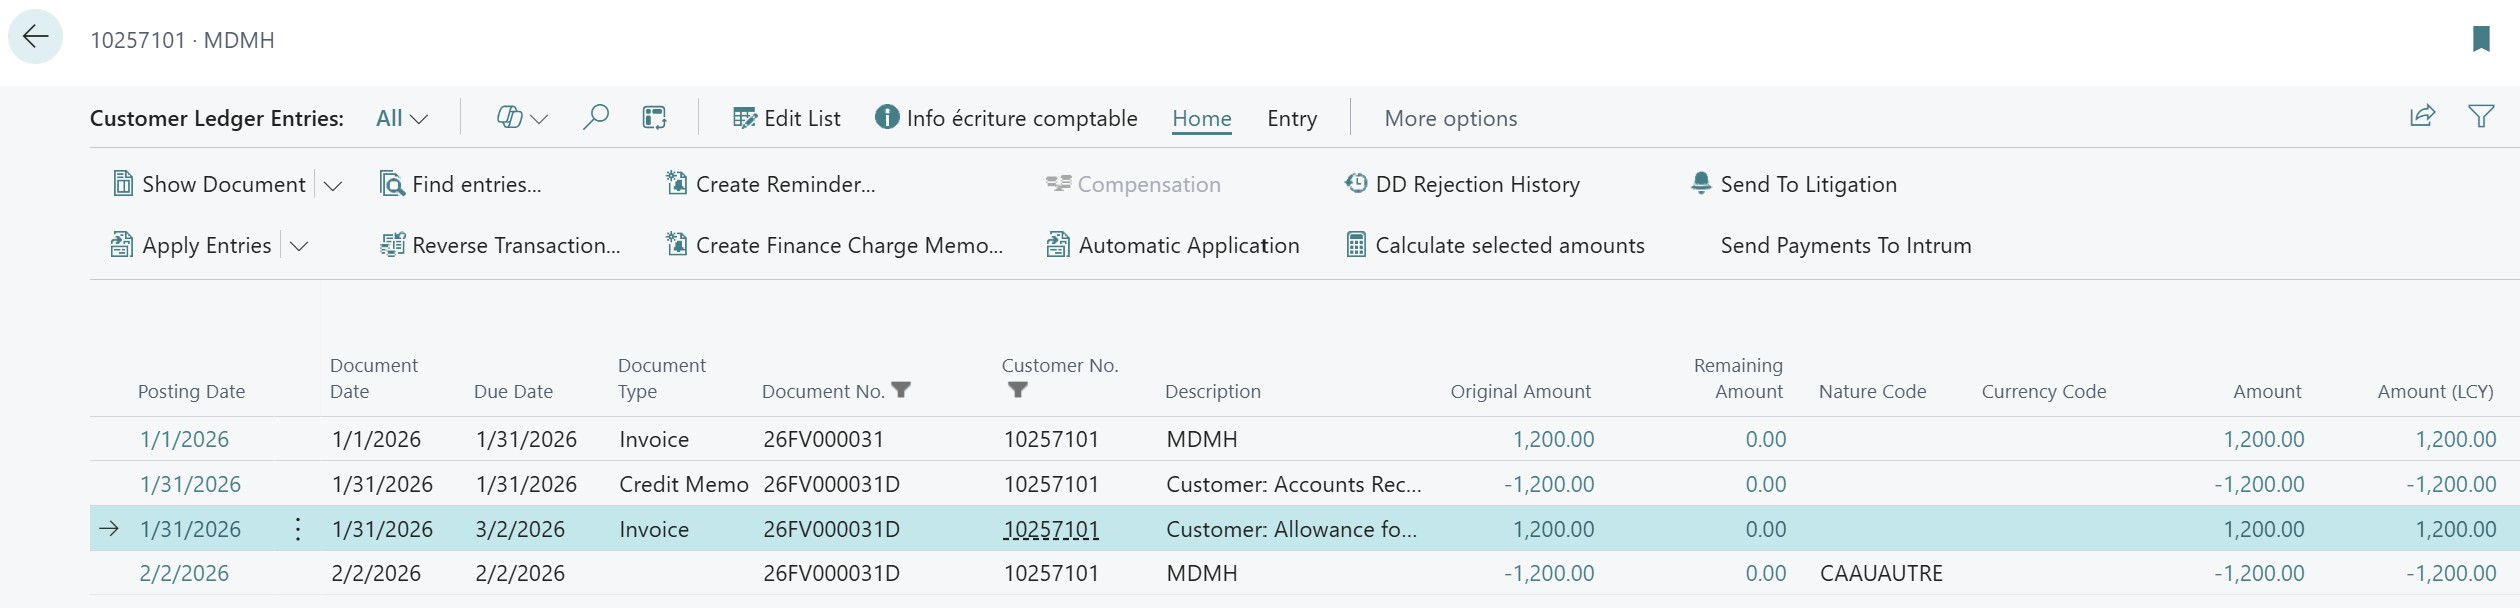Click Document No. column filter icon
Image resolution: width=2520 pixels, height=608 pixels.
point(901,390)
